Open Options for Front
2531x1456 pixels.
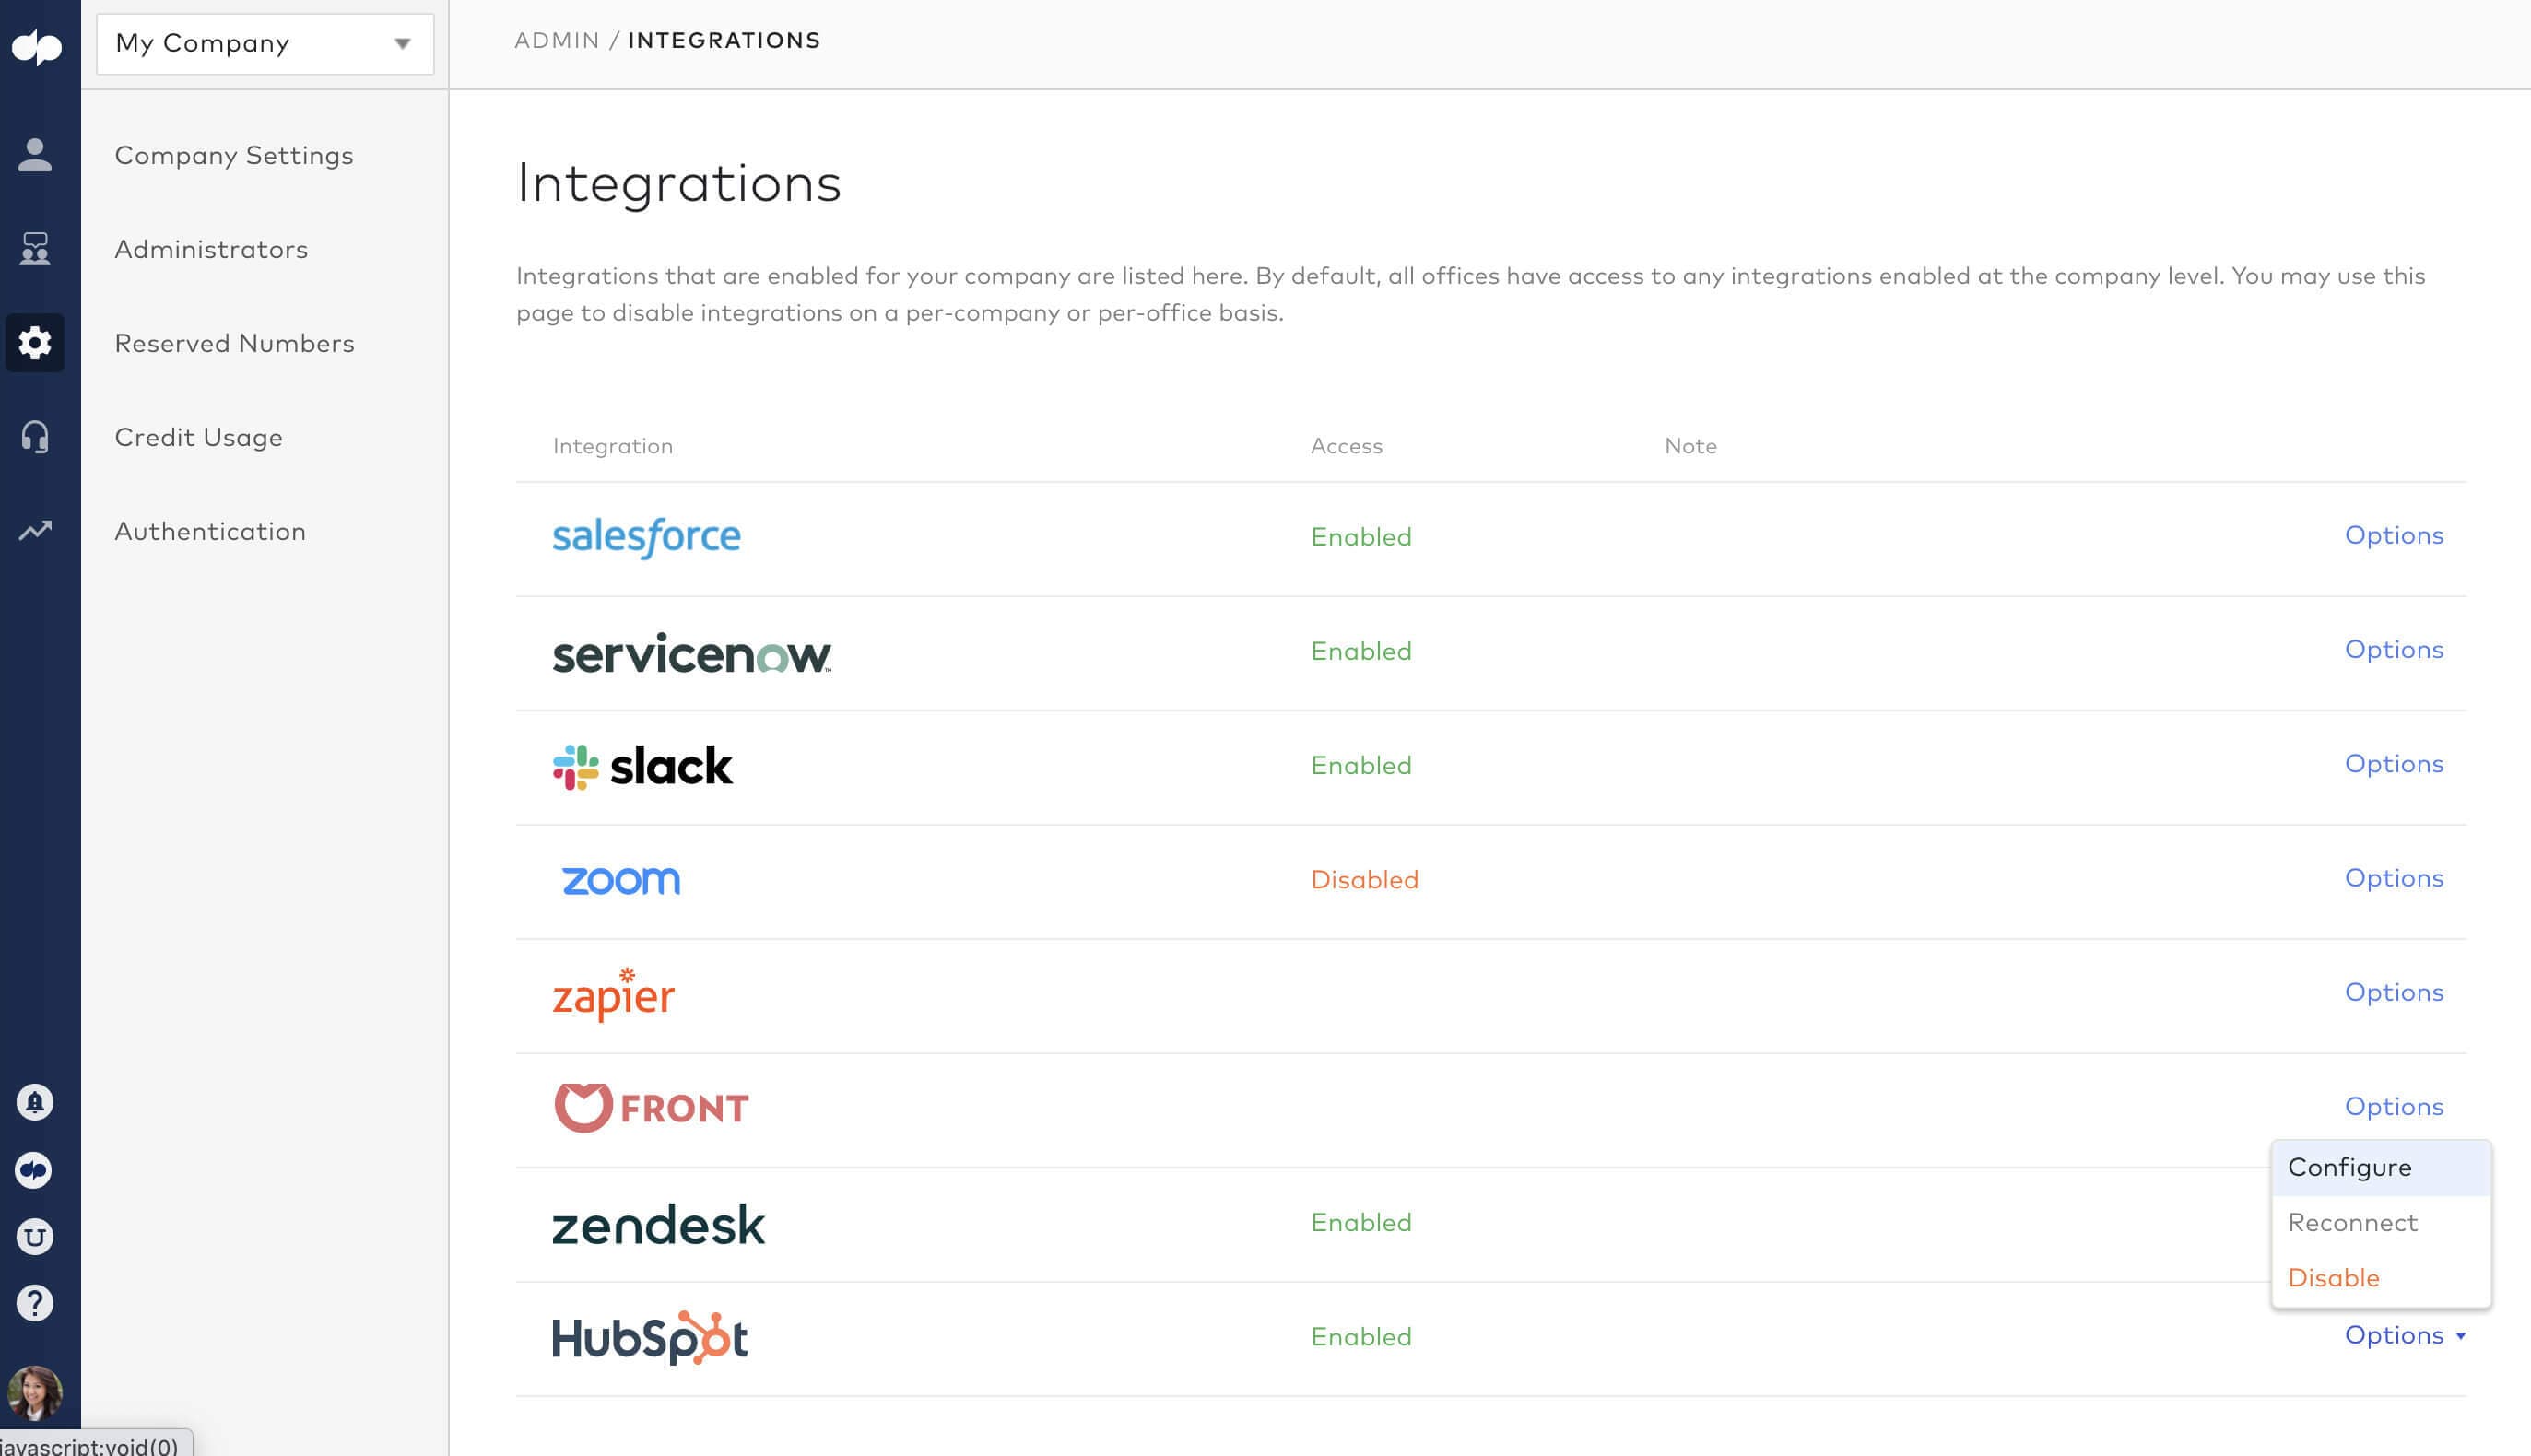coord(2394,1106)
